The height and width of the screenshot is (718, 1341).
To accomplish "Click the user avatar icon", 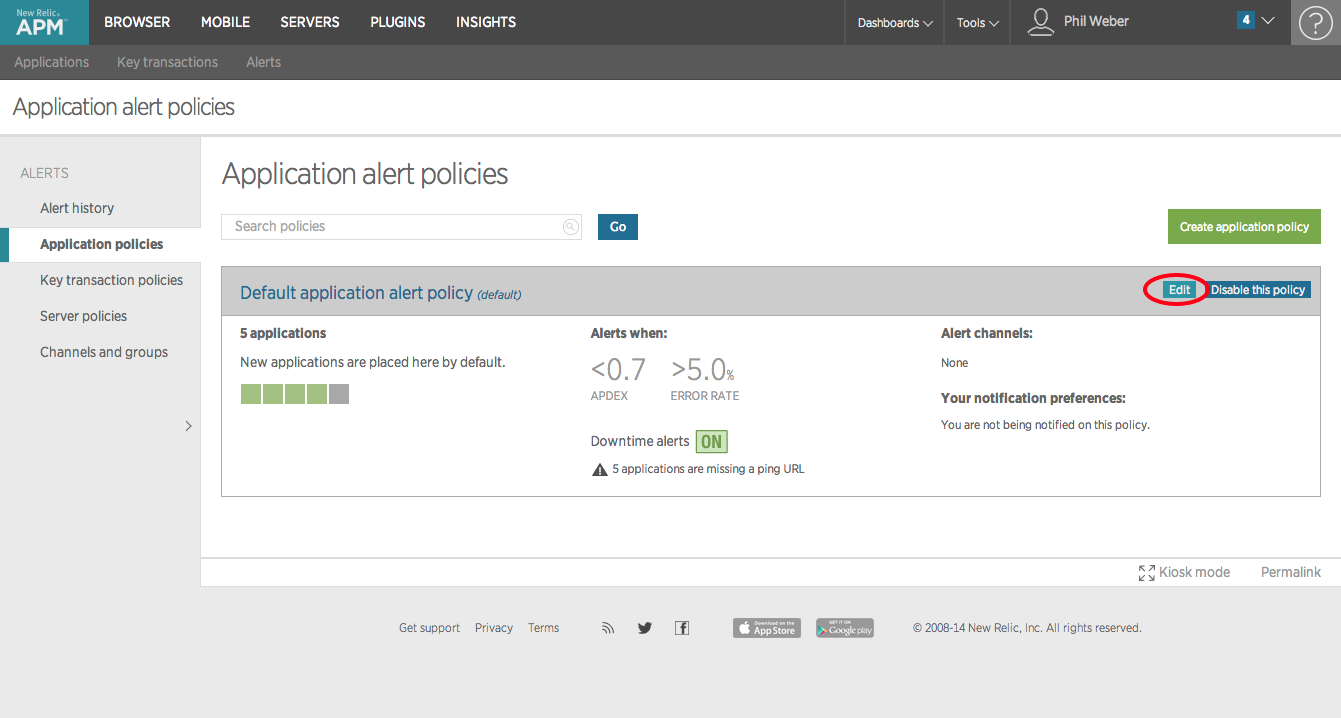I will click(x=1041, y=22).
